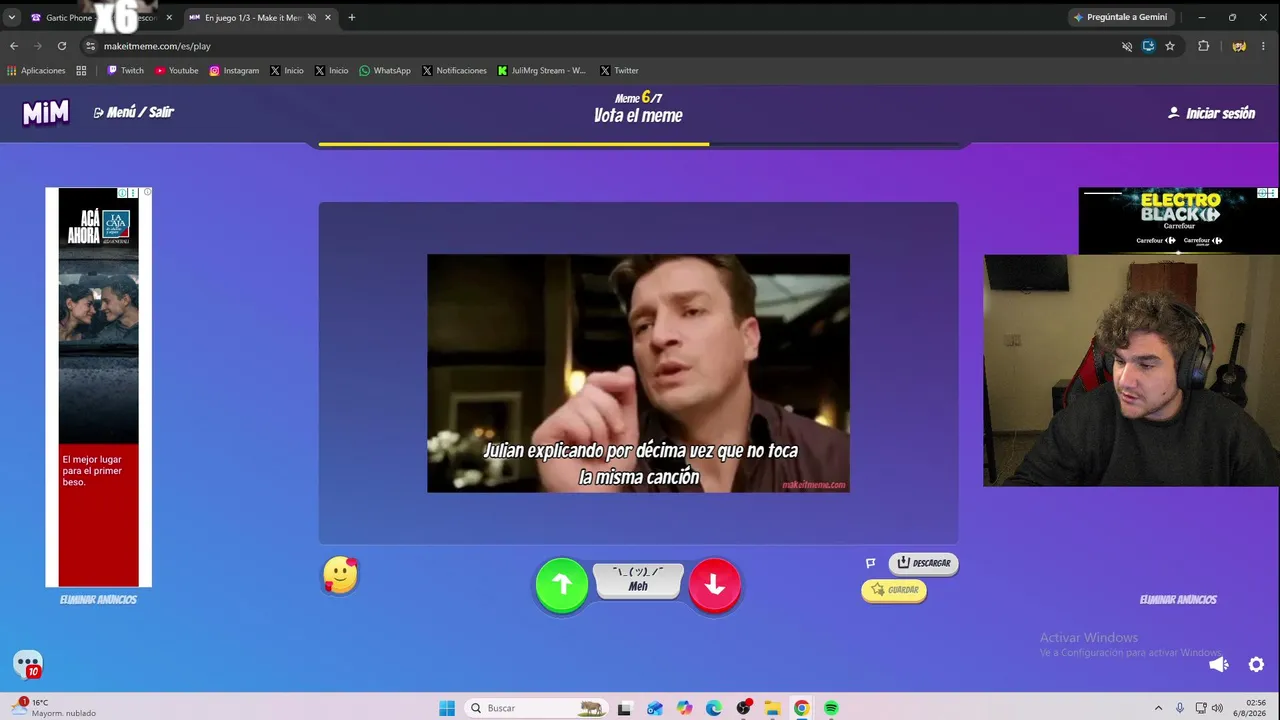The height and width of the screenshot is (720, 1280).
Task: Open ad choices info icon on left ad
Action: click(123, 193)
